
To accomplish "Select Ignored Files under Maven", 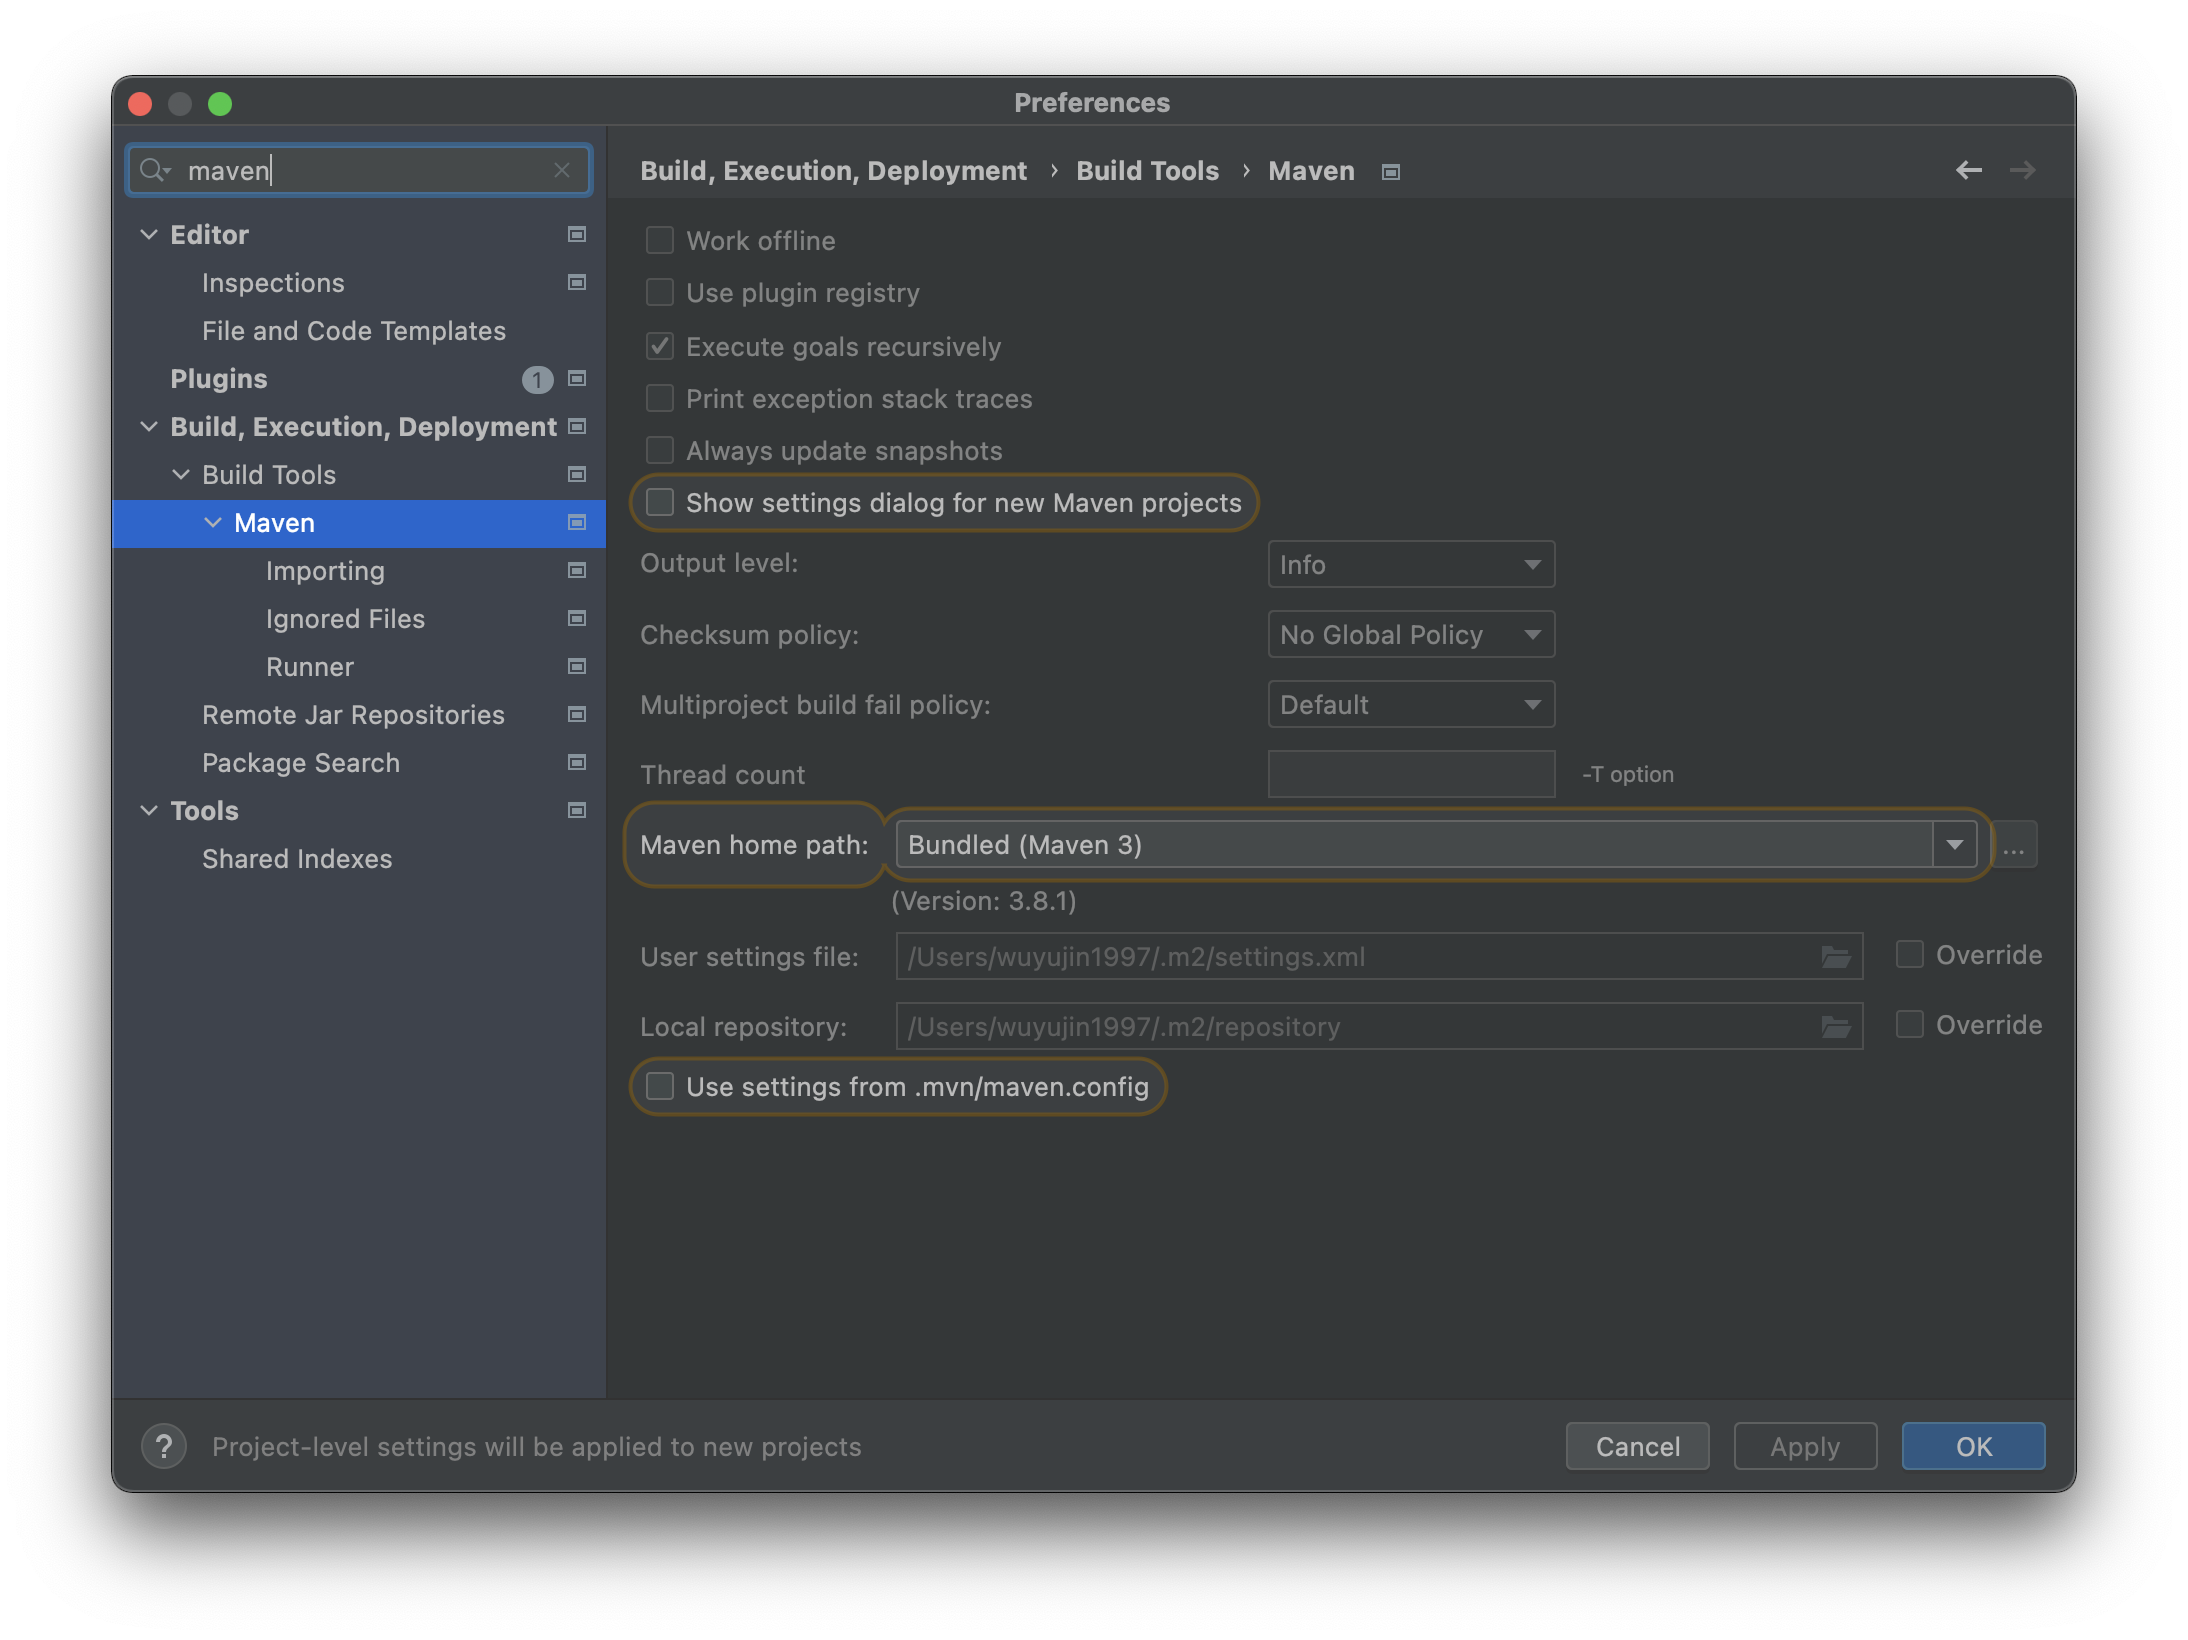I will pyautogui.click(x=345, y=619).
